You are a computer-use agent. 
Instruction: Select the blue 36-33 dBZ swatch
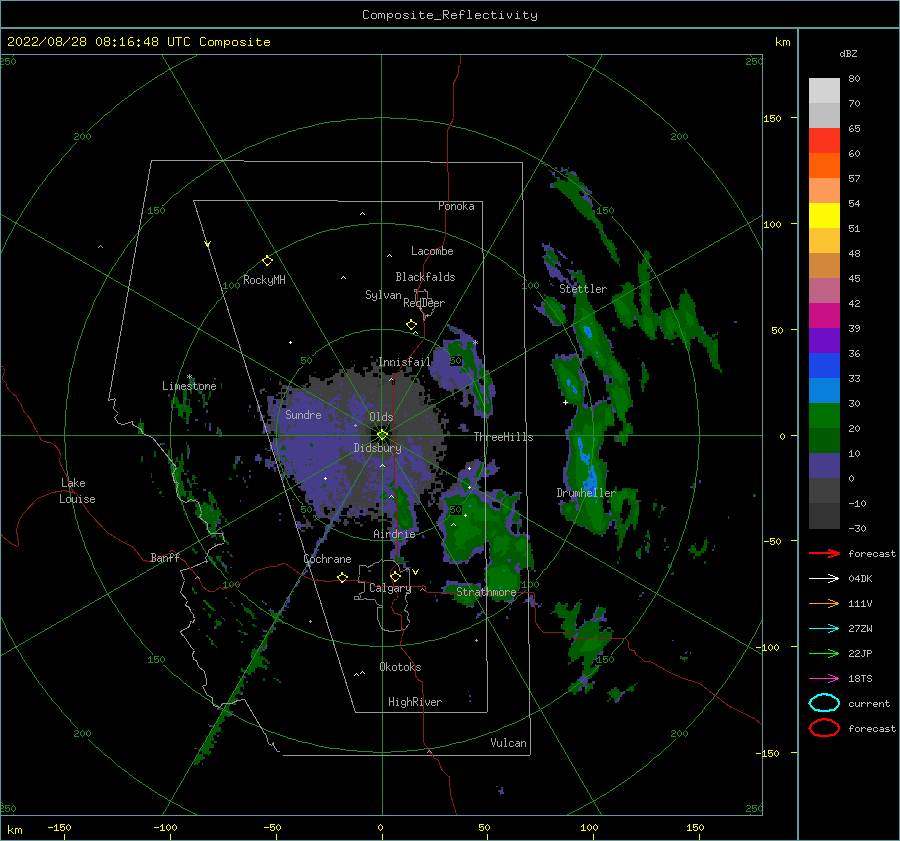point(824,365)
